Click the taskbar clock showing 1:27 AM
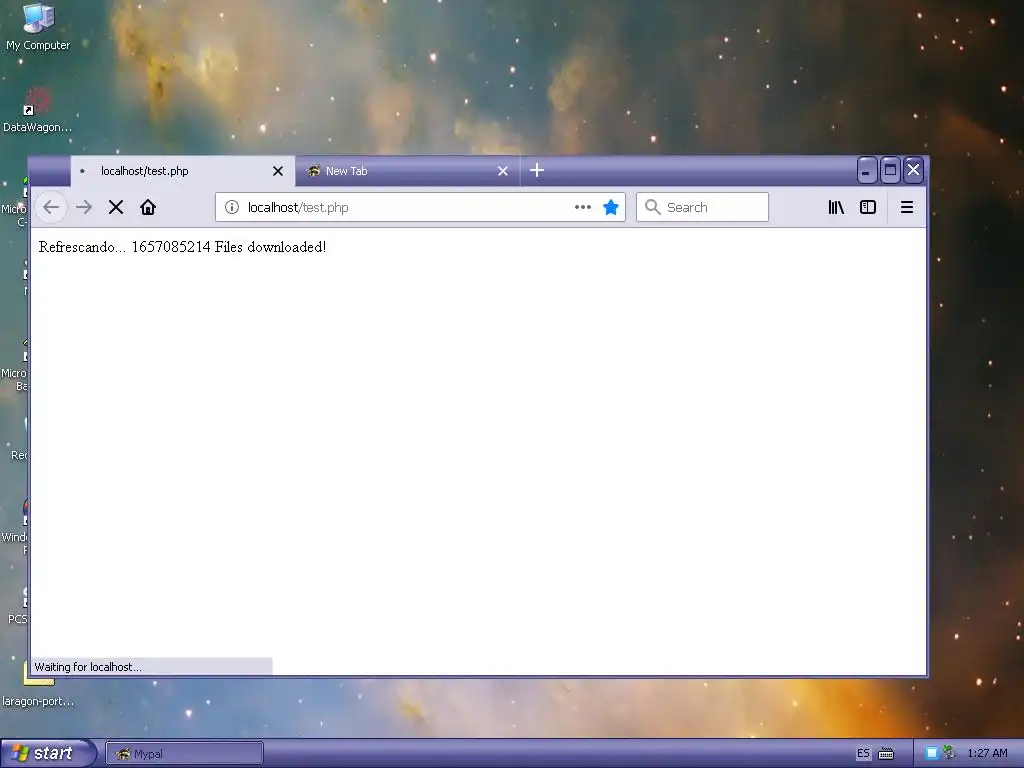This screenshot has width=1024, height=768. tap(987, 754)
